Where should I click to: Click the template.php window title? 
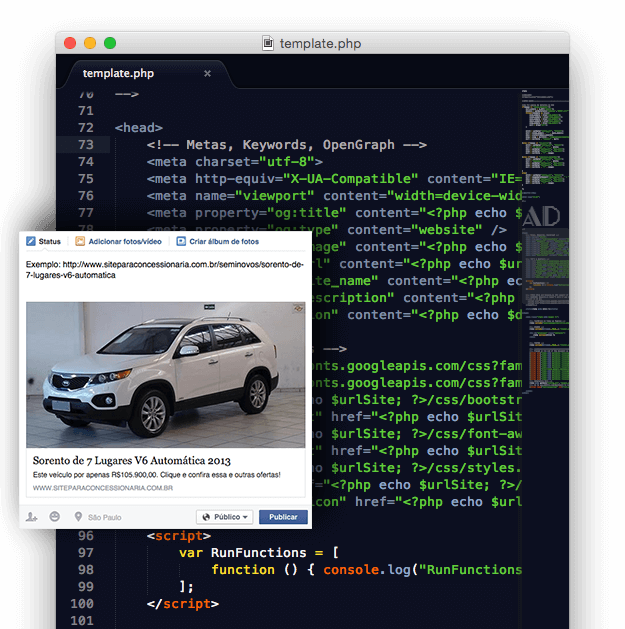click(320, 43)
